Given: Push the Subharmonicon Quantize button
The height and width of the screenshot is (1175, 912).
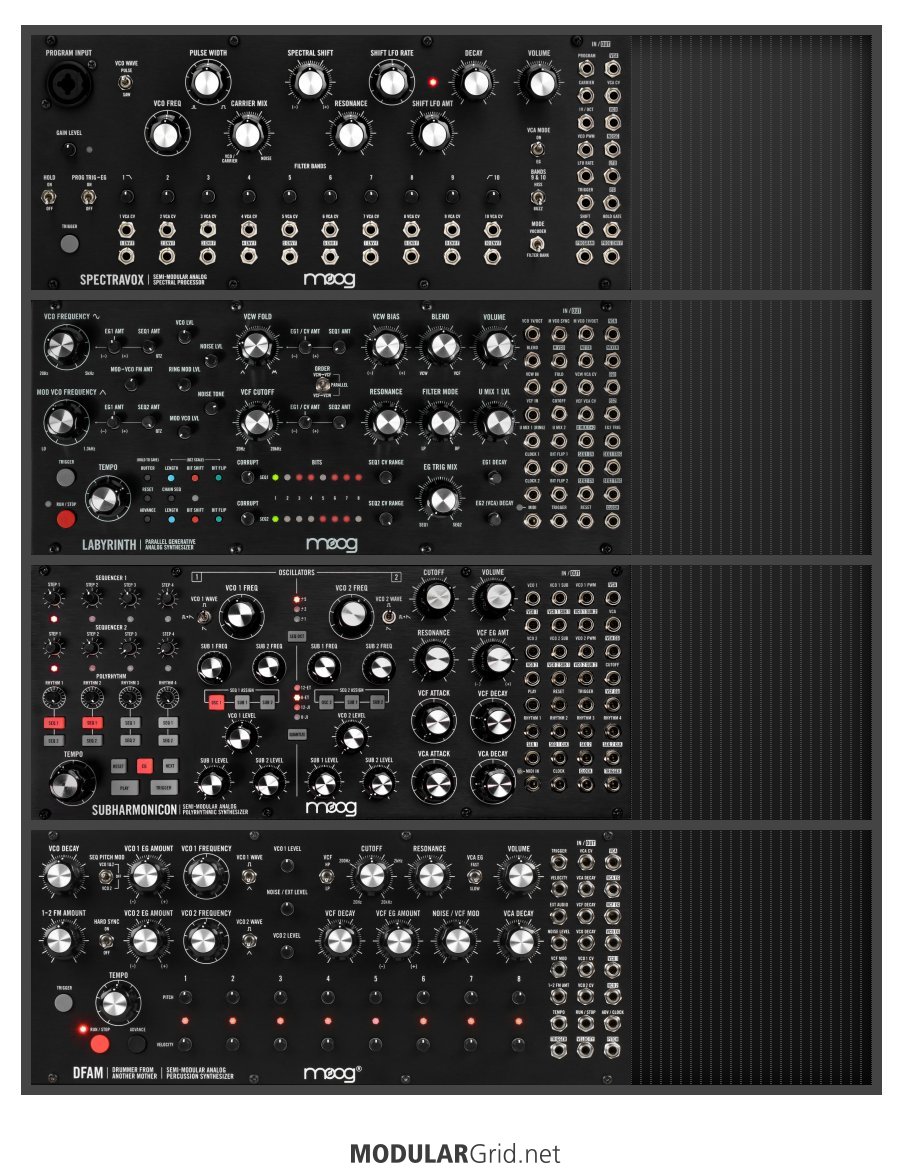Looking at the screenshot, I should coord(297,734).
